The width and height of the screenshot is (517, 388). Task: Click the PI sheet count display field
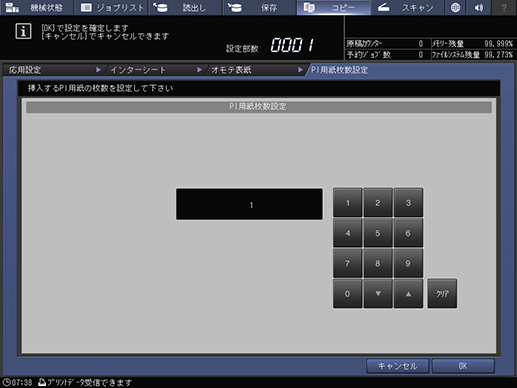249,204
